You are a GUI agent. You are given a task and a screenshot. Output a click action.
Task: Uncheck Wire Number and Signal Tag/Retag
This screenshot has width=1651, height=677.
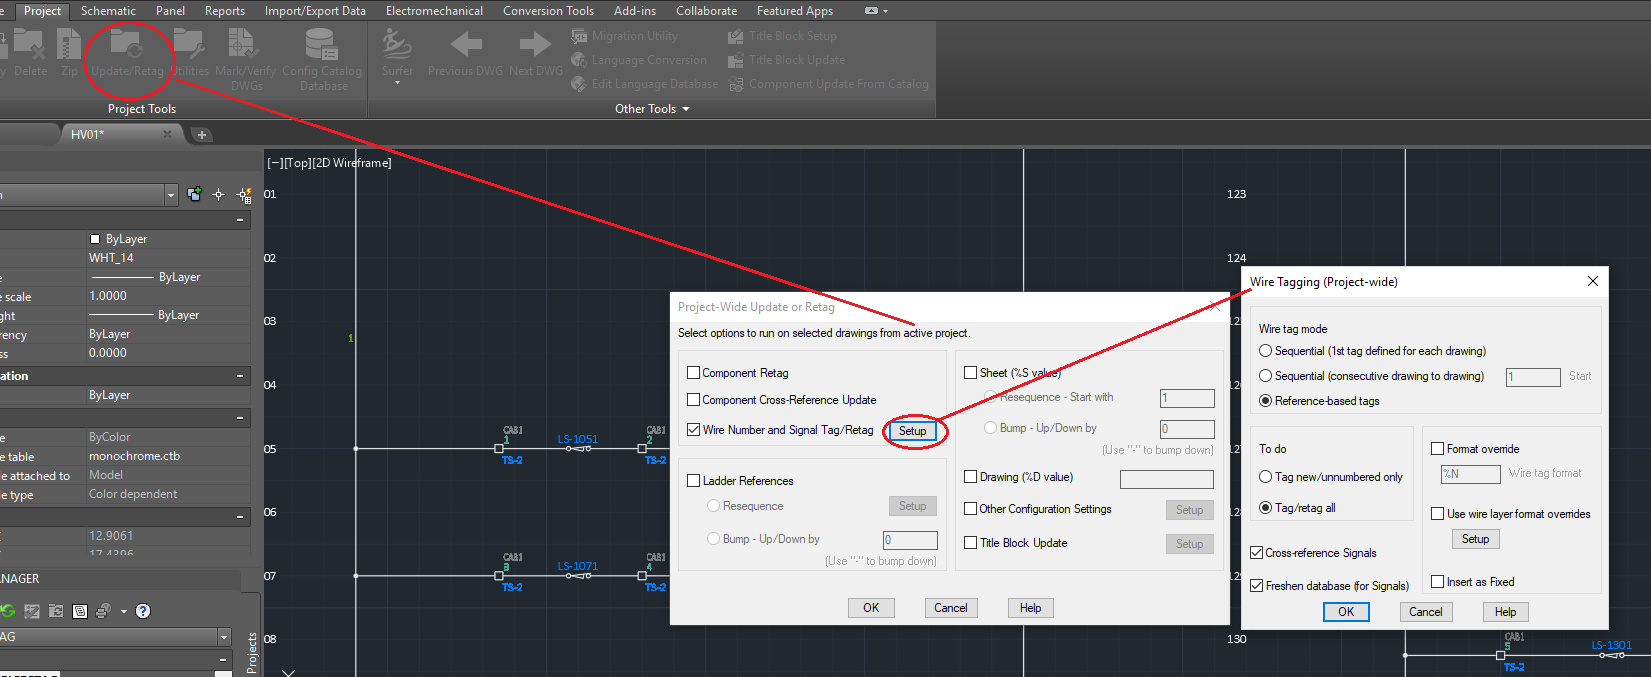693,430
